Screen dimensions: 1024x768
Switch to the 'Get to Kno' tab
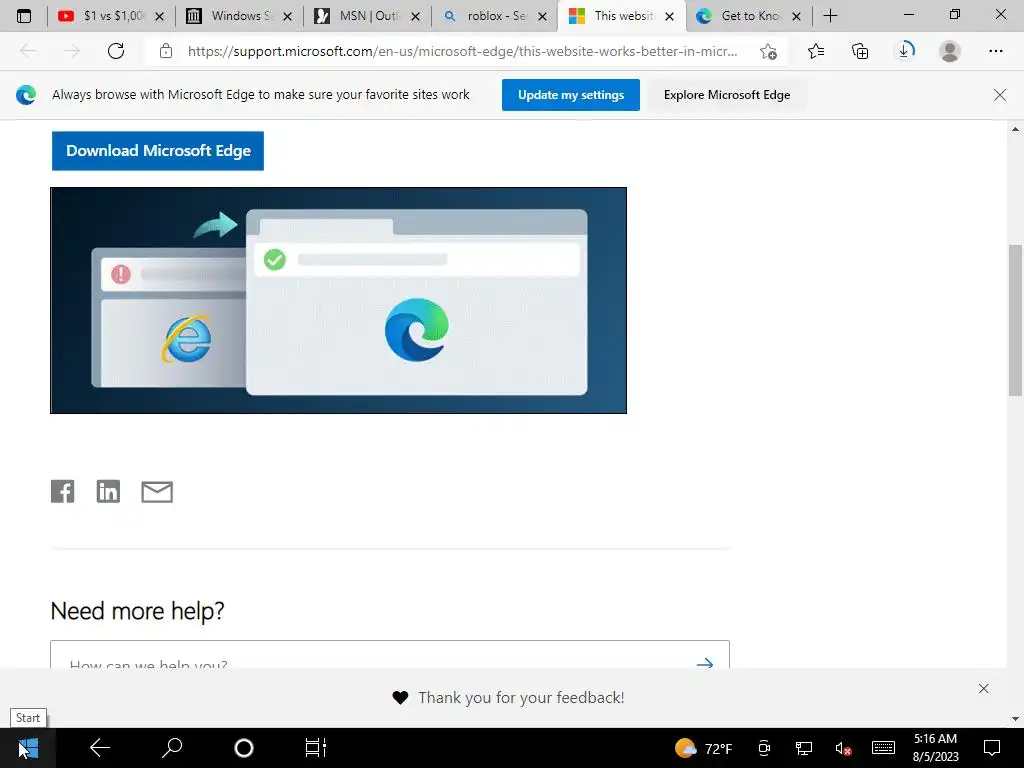point(739,16)
